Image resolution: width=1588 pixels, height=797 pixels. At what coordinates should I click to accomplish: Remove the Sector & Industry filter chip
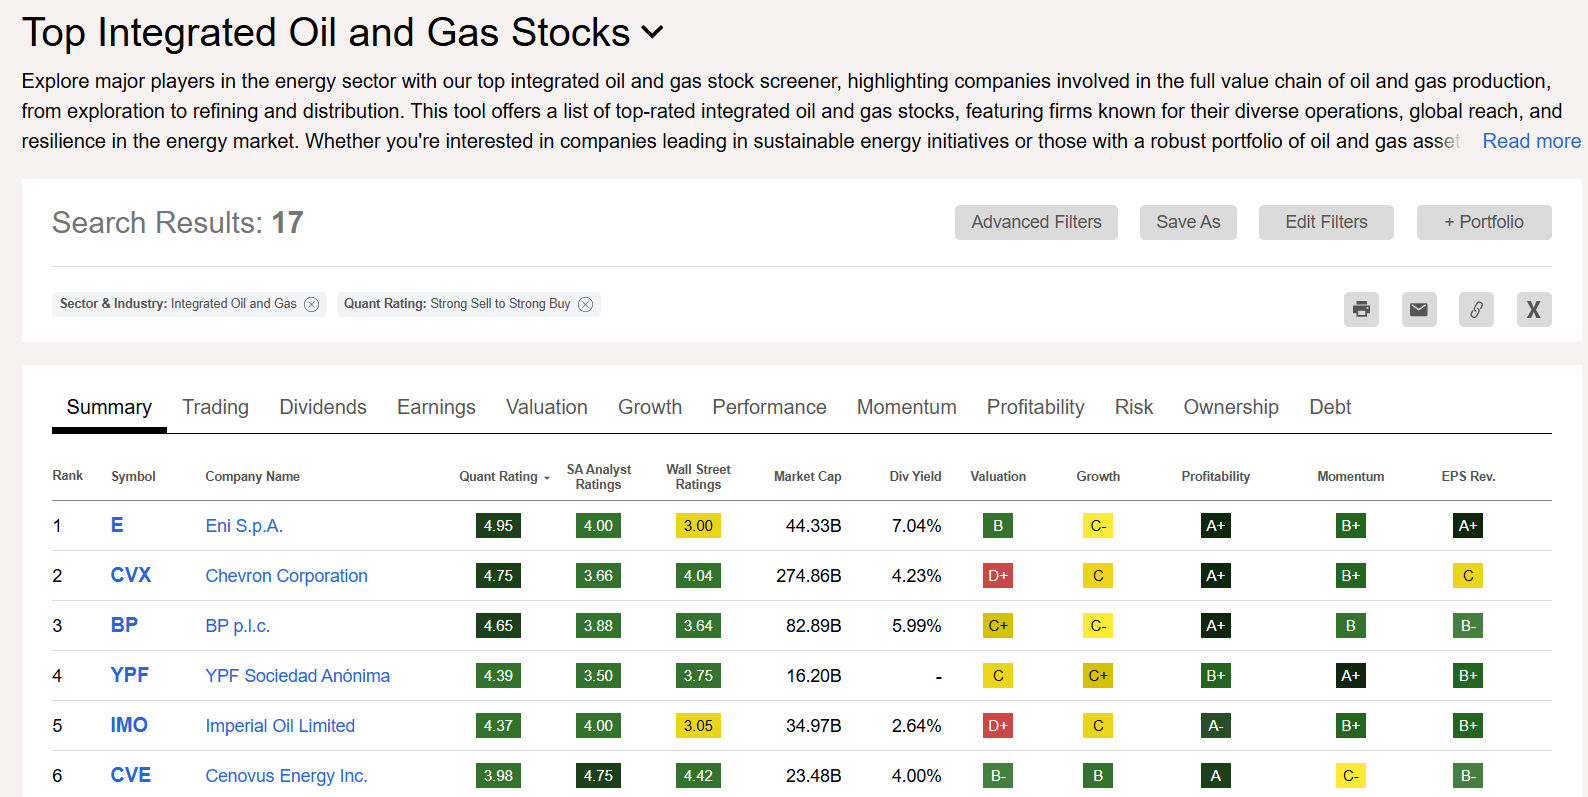click(x=312, y=304)
